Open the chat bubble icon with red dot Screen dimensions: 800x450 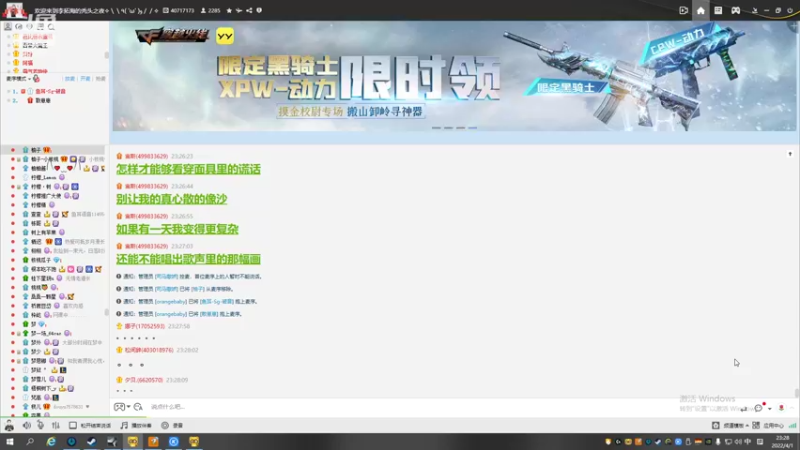(x=759, y=408)
